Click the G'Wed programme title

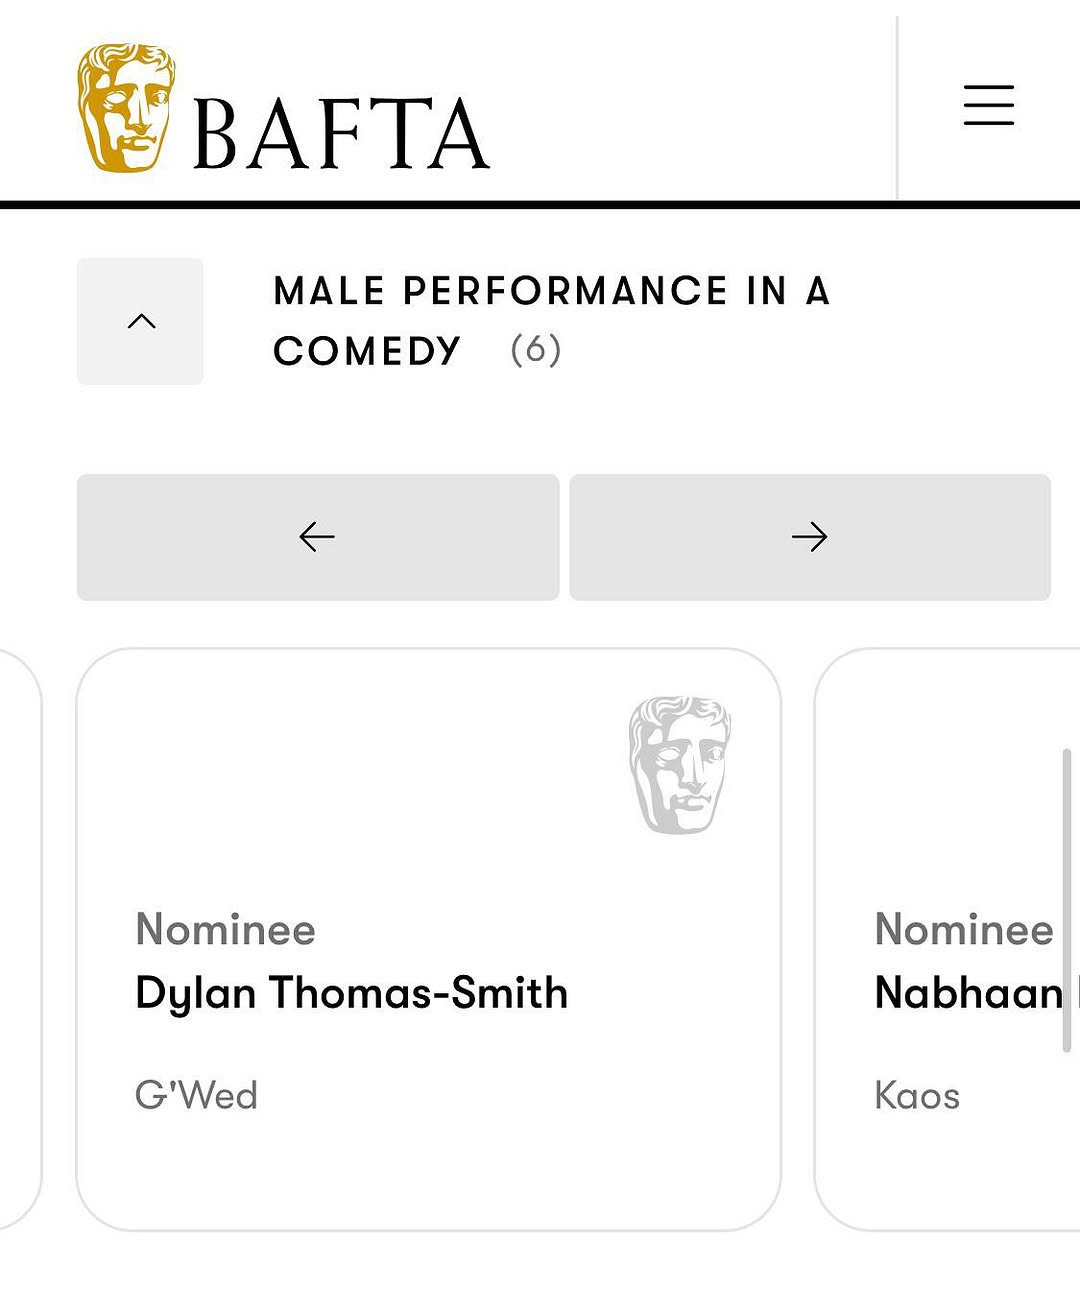[x=196, y=1095]
